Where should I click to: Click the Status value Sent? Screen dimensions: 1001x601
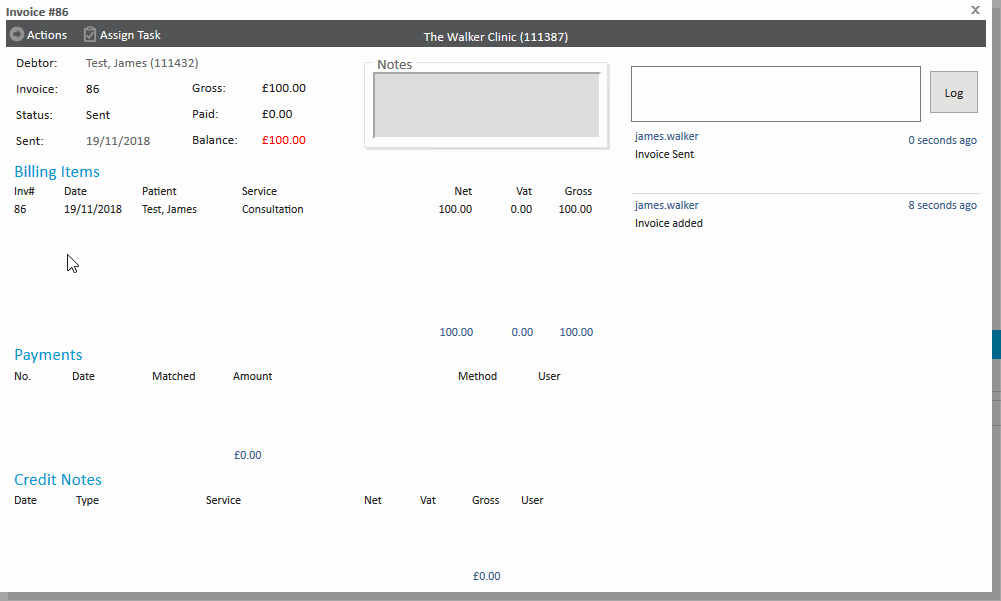pyautogui.click(x=98, y=115)
